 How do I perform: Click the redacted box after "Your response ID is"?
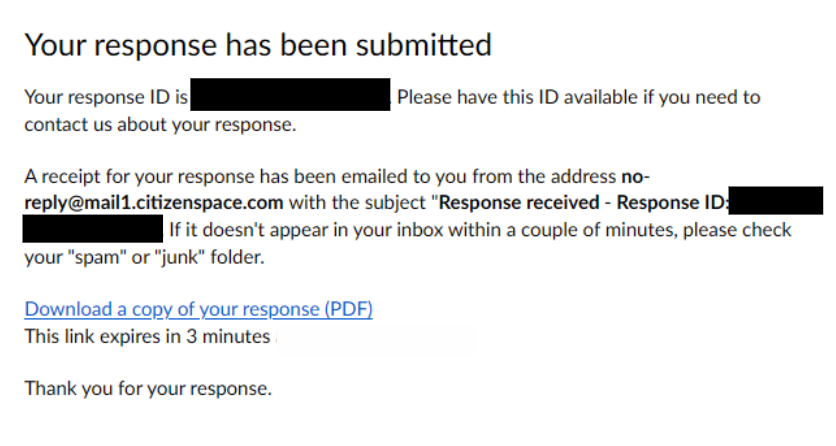pyautogui.click(x=289, y=97)
